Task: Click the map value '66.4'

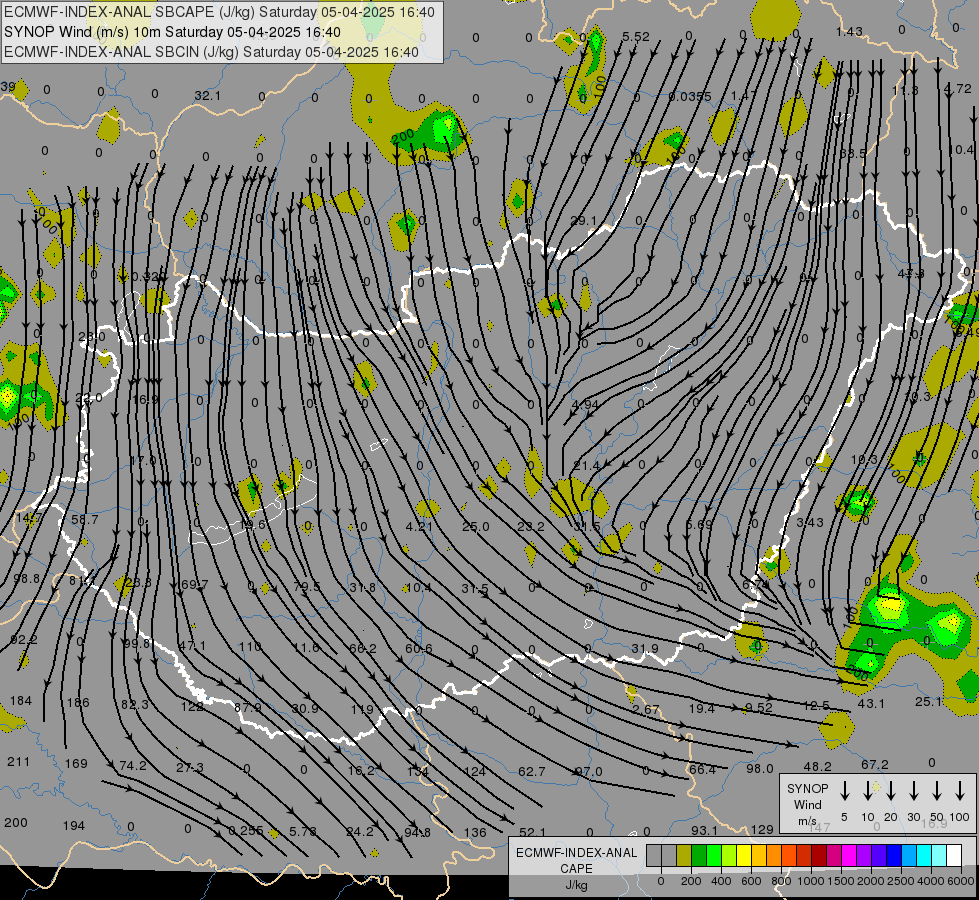Action: tap(702, 769)
